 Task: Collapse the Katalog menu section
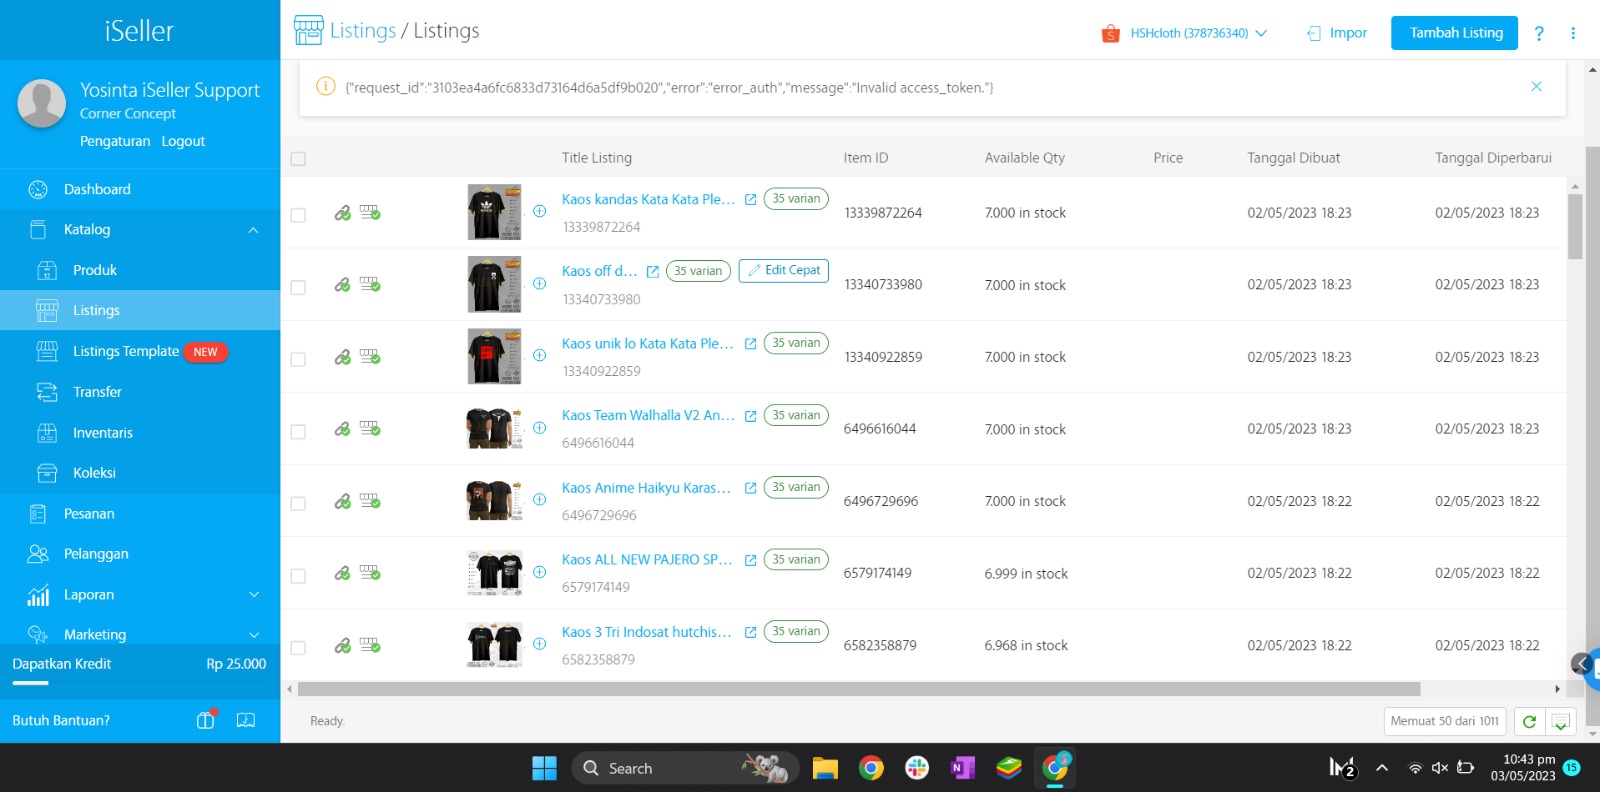[x=253, y=230]
